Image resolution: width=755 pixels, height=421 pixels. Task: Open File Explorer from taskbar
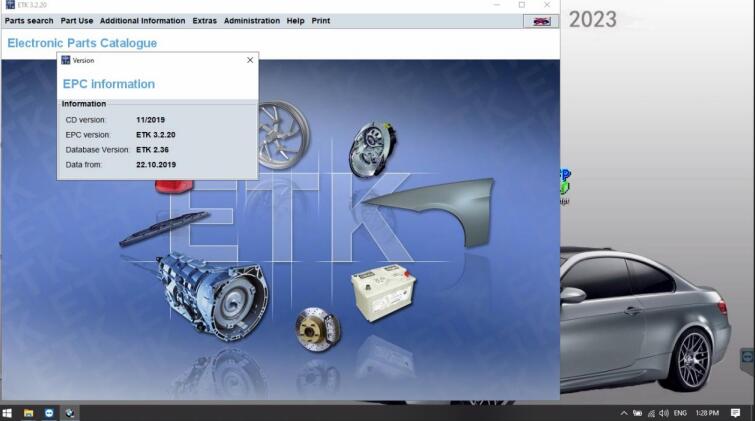click(28, 413)
